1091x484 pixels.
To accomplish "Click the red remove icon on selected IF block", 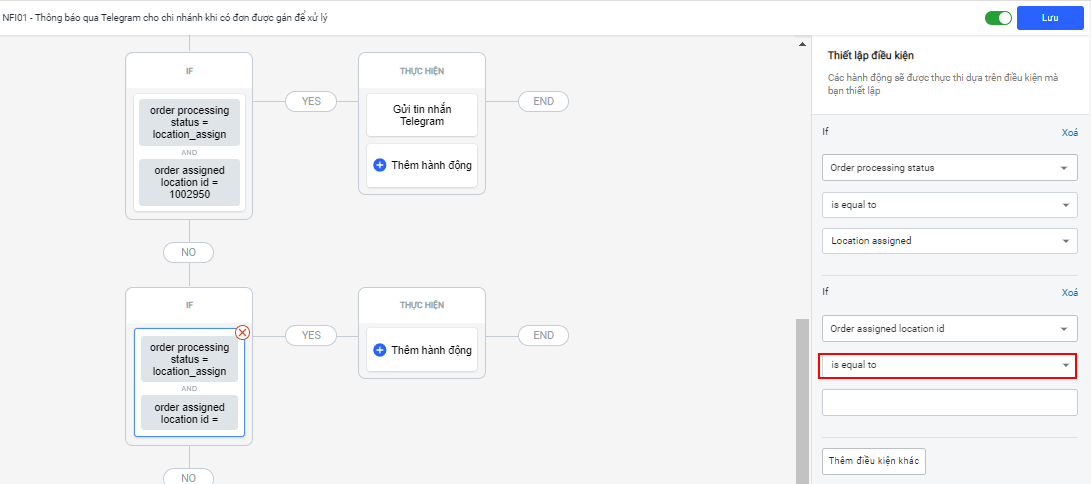I will 242,332.
